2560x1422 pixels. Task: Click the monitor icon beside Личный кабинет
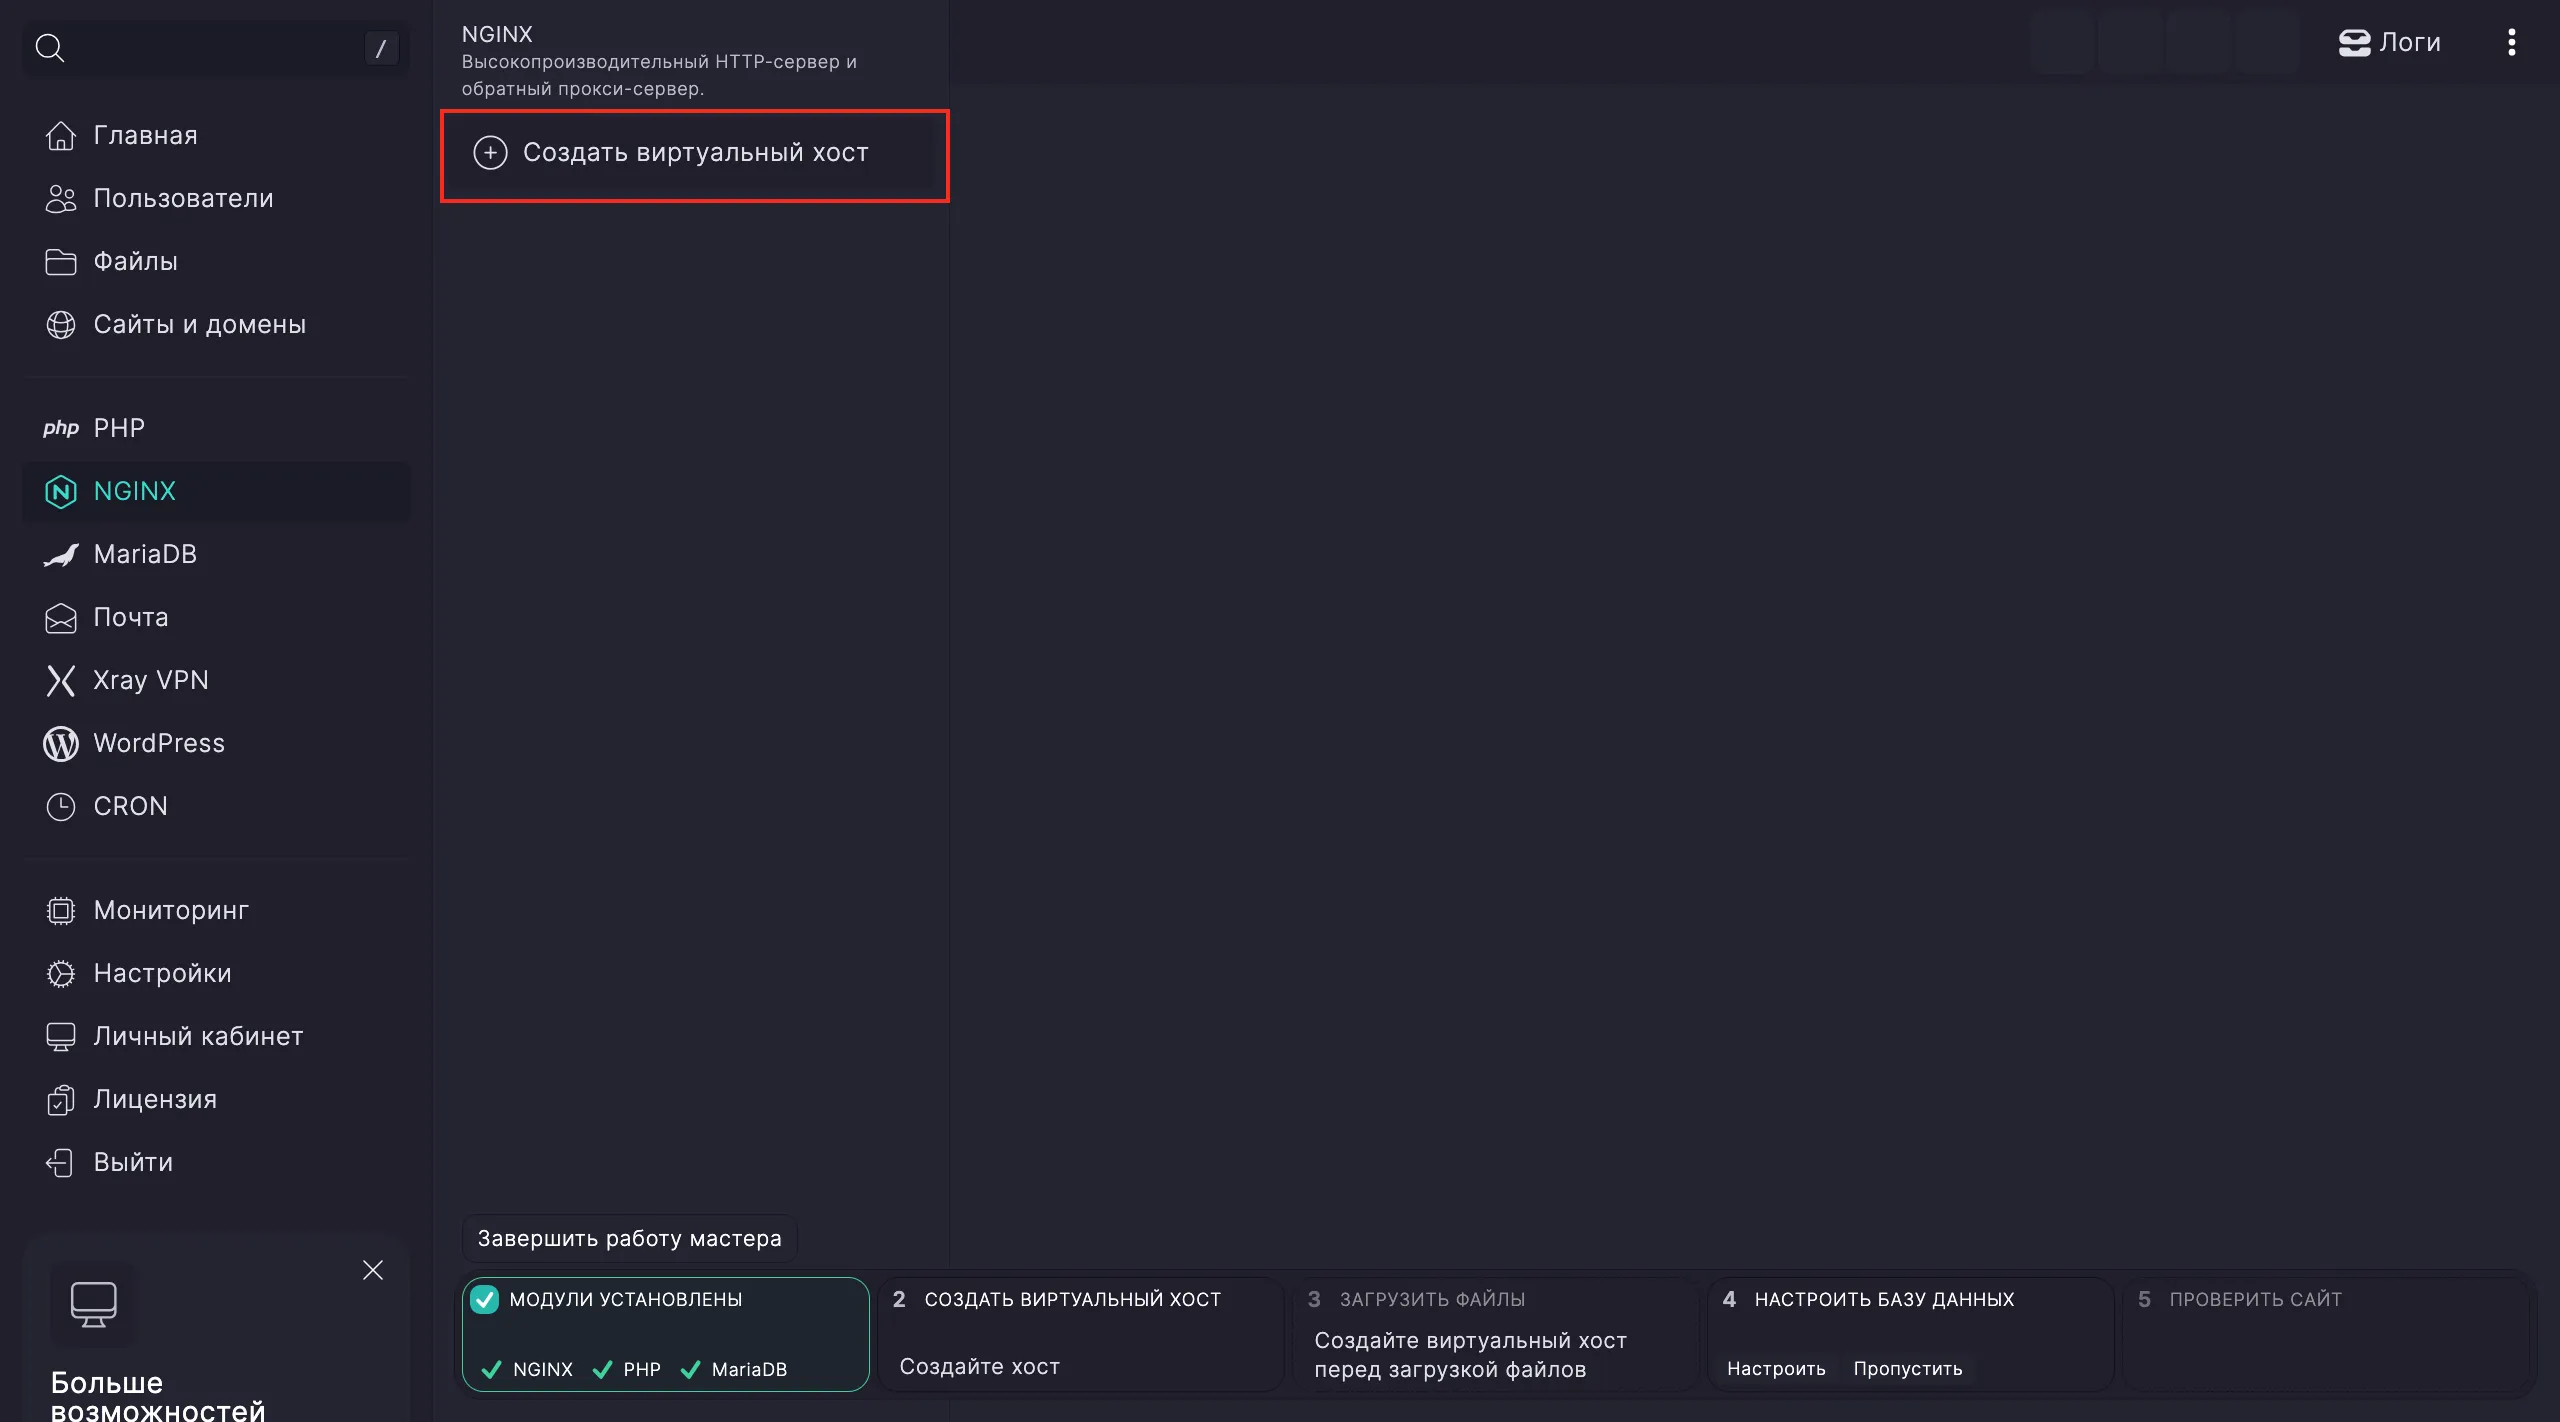[x=60, y=1036]
